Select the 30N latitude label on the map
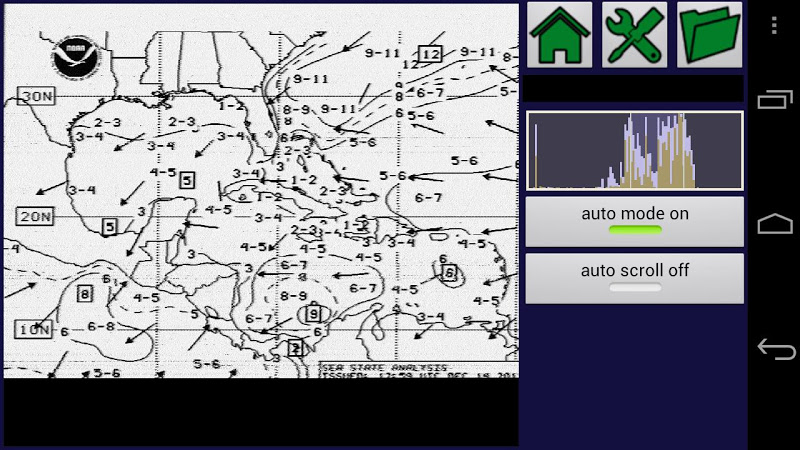The height and width of the screenshot is (450, 800). [x=36, y=96]
